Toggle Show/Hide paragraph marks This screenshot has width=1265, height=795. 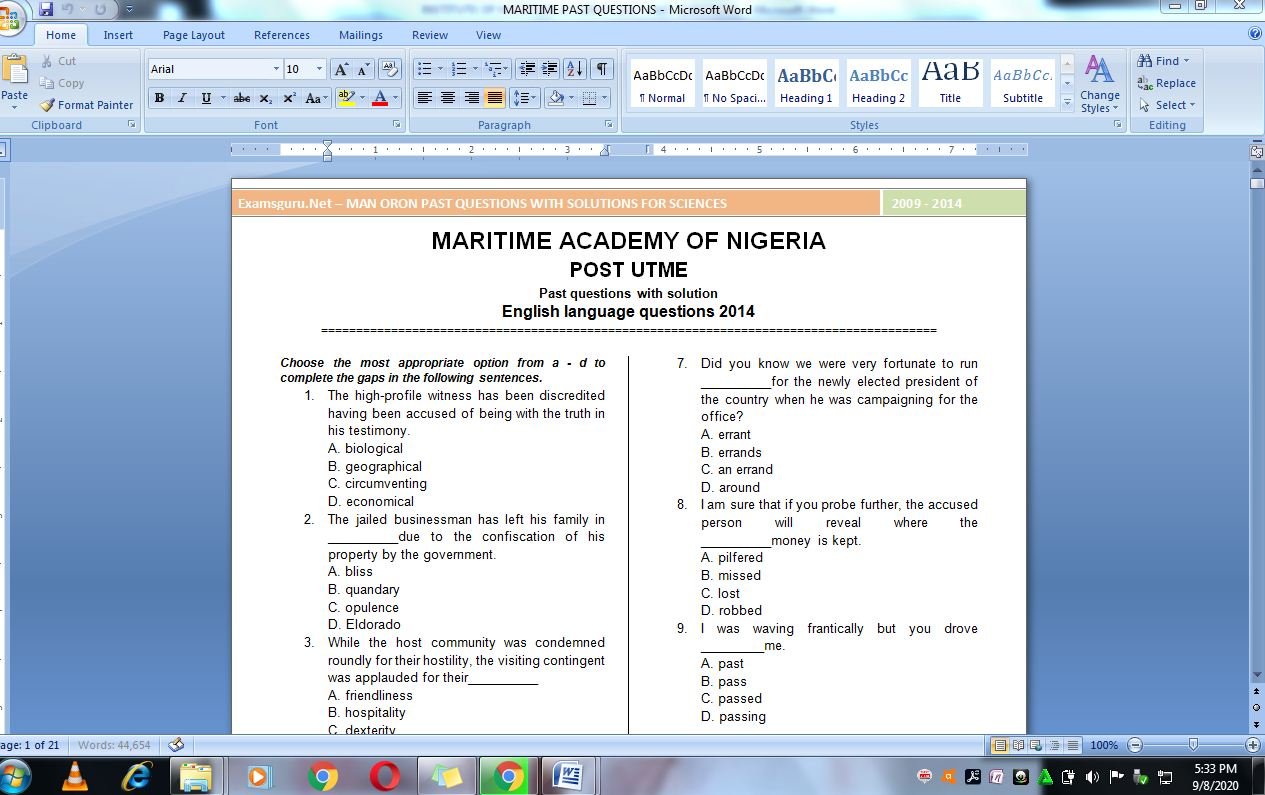tap(602, 69)
